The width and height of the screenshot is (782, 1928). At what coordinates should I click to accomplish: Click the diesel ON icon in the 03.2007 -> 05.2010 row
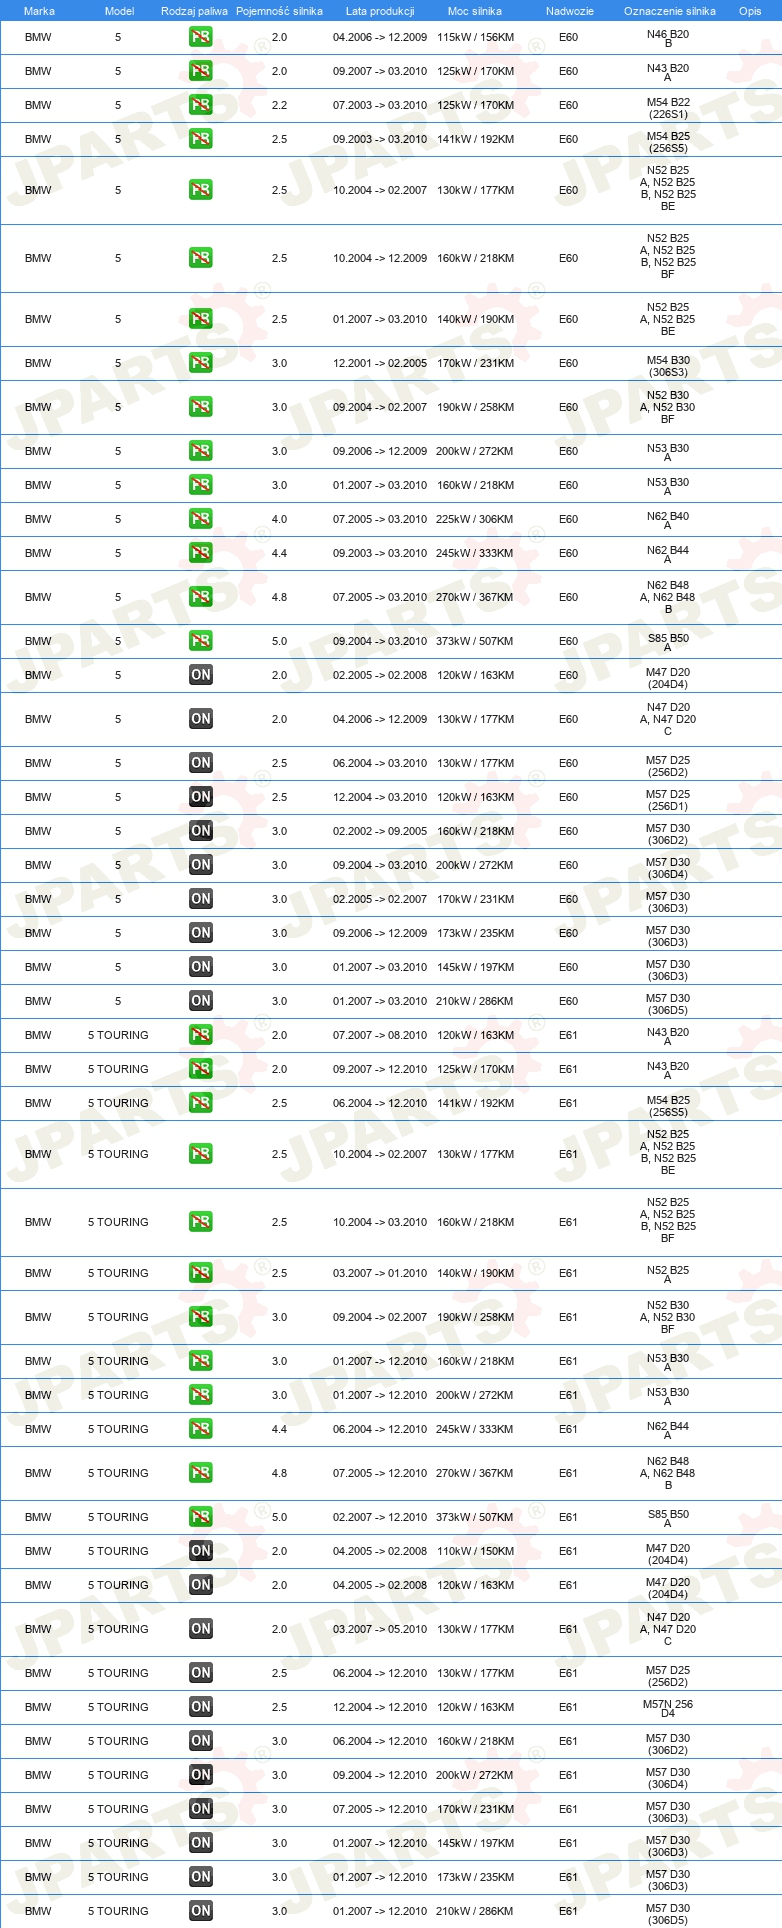[x=201, y=1629]
